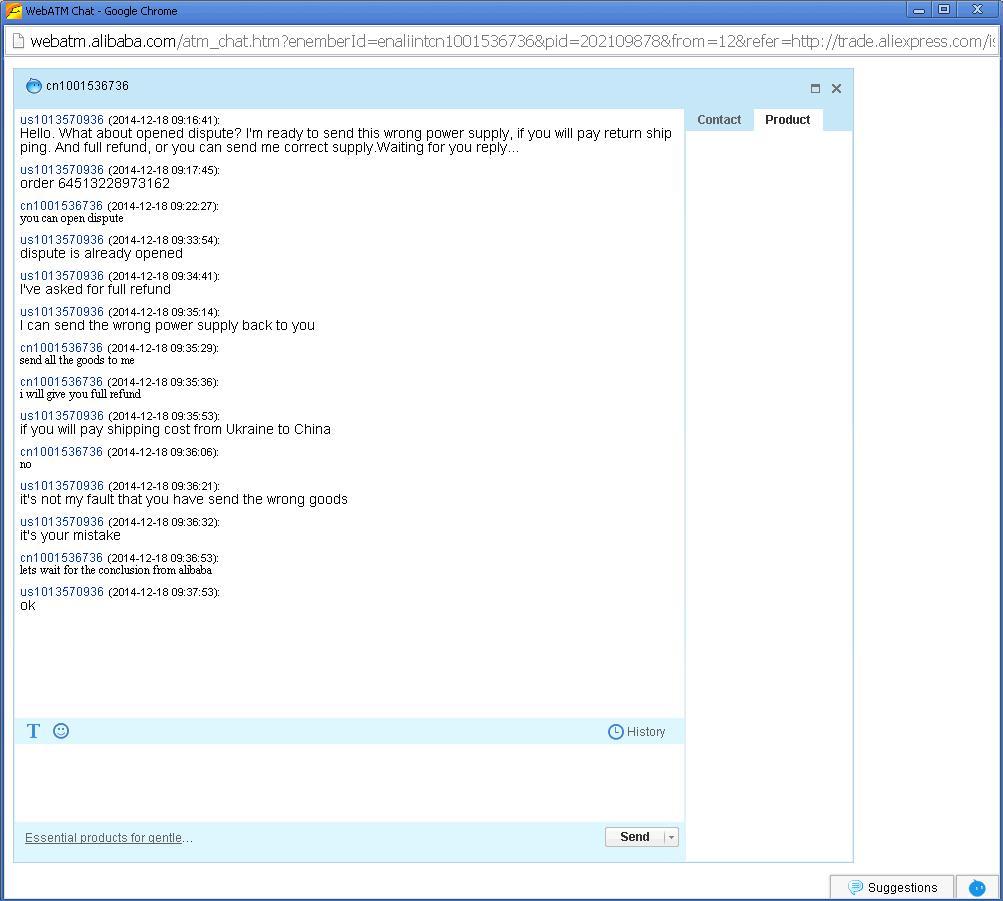This screenshot has width=1003, height=901.
Task: Click the WebATM Chat window title icon
Action: [13, 11]
